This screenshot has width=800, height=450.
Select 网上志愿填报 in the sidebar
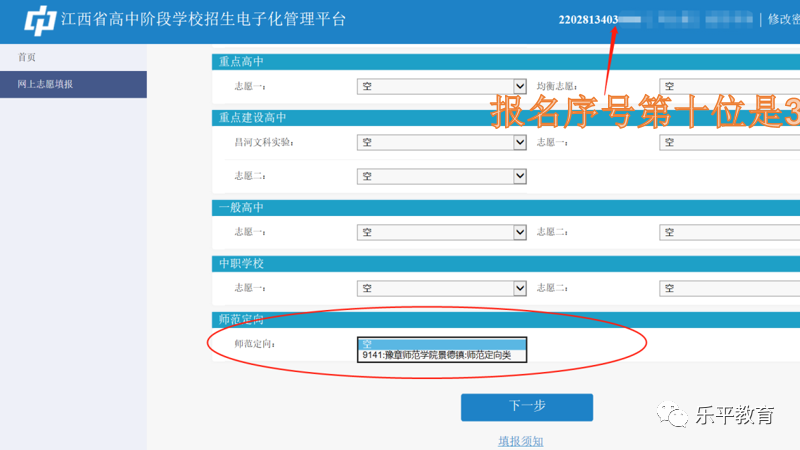tap(45, 84)
